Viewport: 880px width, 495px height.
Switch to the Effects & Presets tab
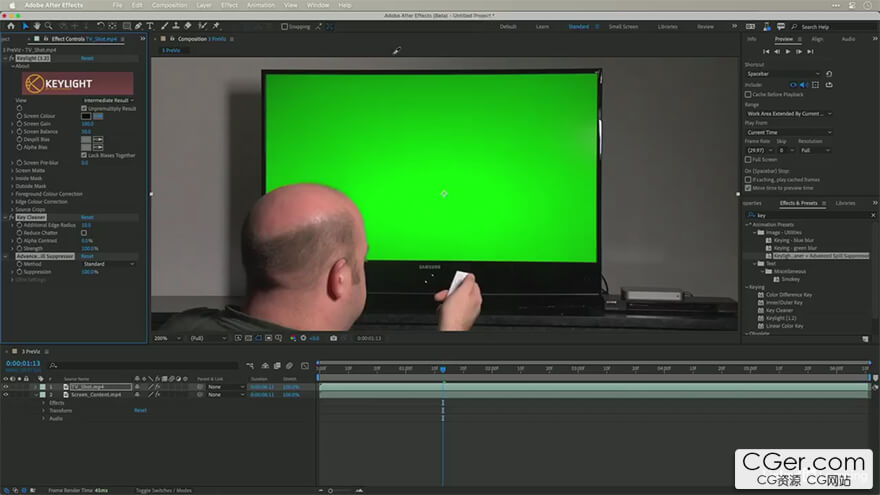[x=798, y=203]
